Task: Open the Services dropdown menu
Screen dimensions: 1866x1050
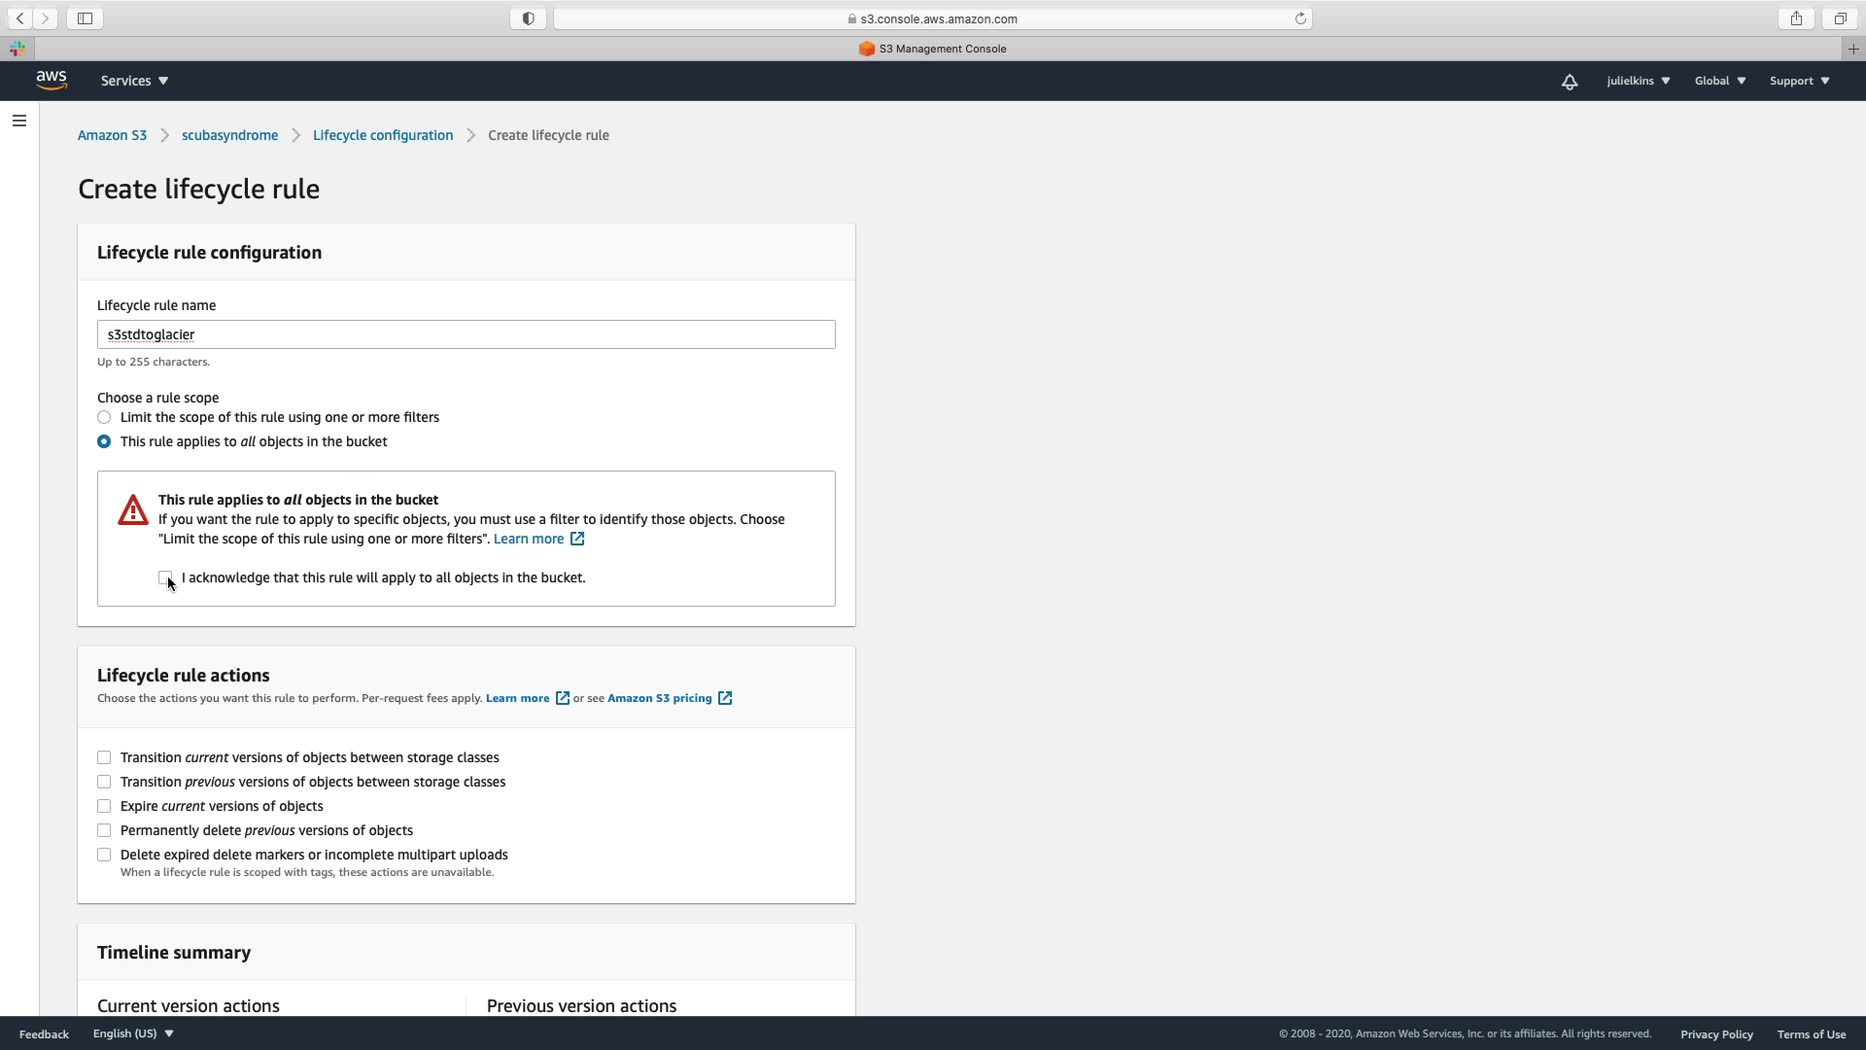Action: (x=134, y=81)
